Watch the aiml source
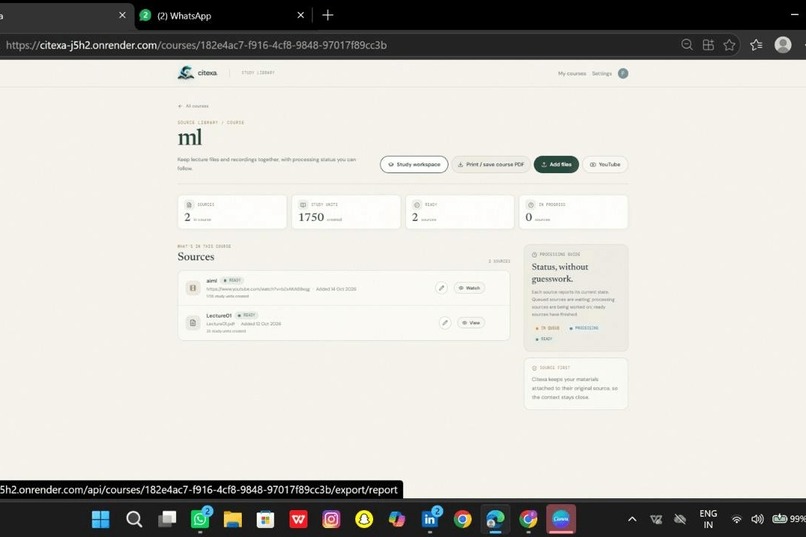Image resolution: width=806 pixels, height=537 pixels. (469, 288)
